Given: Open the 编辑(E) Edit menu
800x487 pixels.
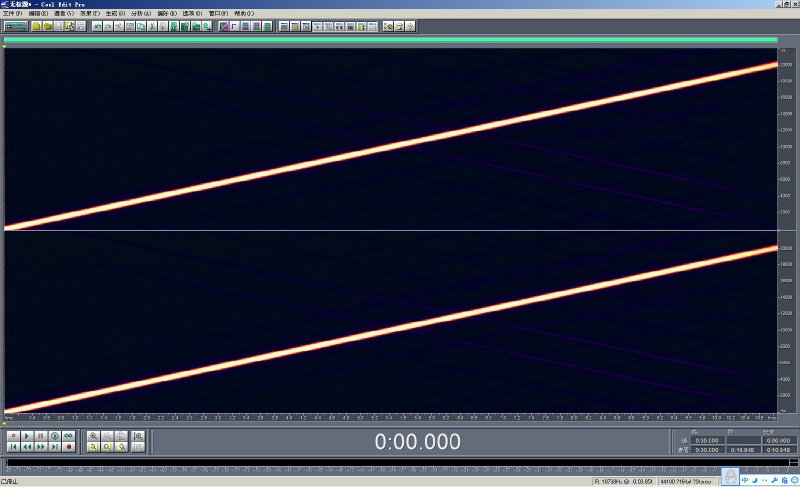Looking at the screenshot, I should point(38,13).
